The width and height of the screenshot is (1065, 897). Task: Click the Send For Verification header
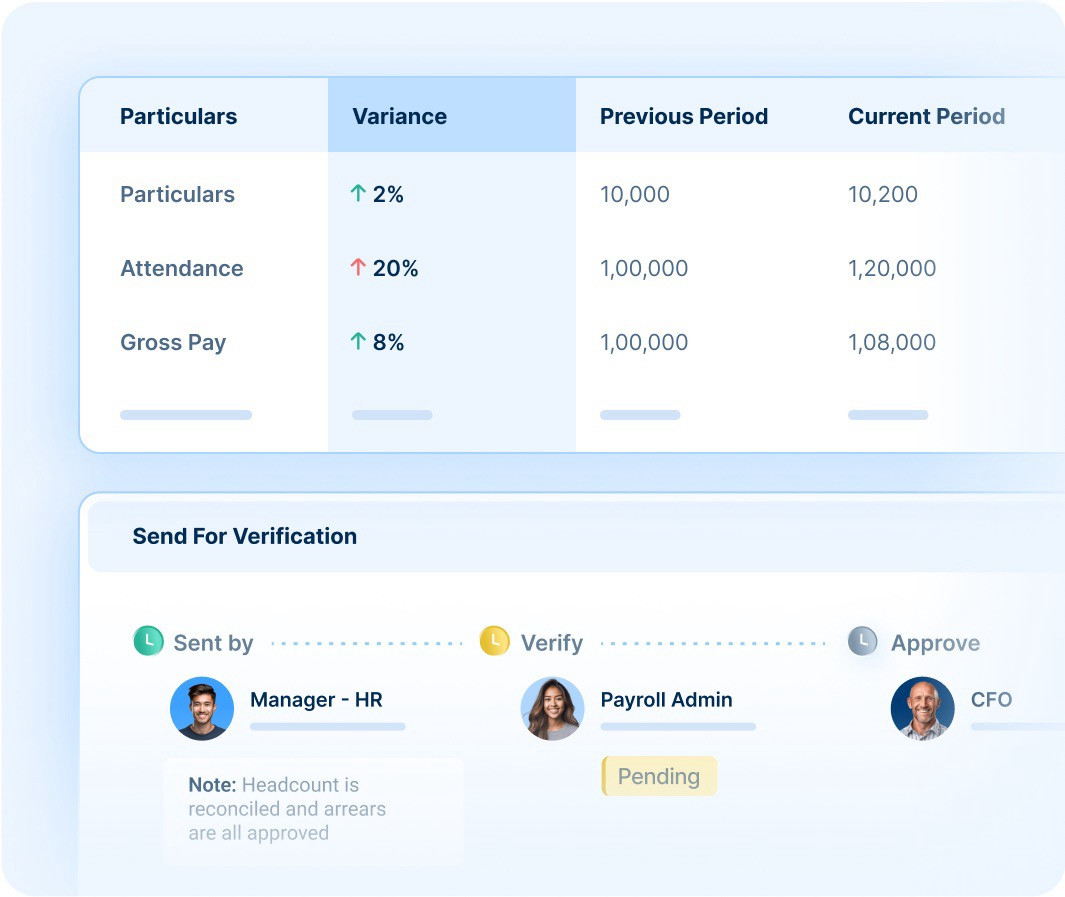tap(245, 536)
